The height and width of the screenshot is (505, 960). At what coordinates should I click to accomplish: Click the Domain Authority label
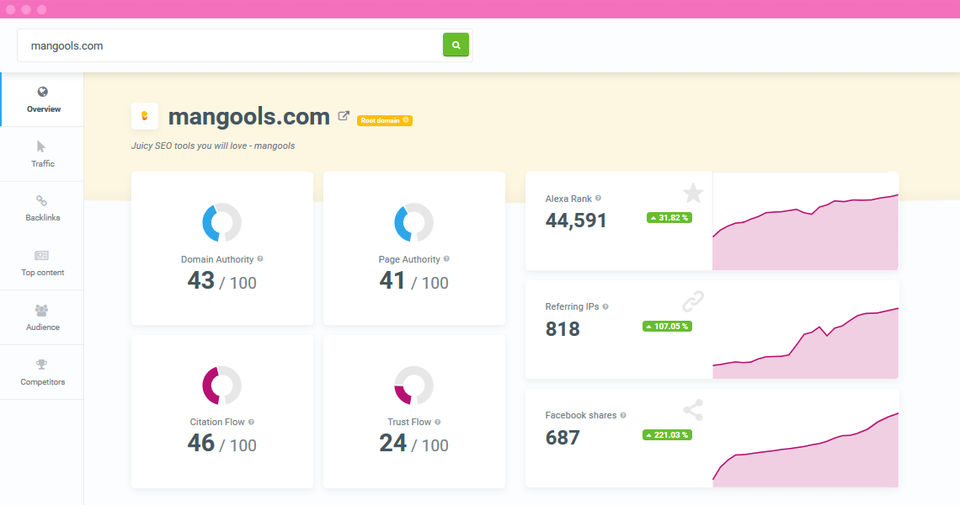pyautogui.click(x=217, y=259)
